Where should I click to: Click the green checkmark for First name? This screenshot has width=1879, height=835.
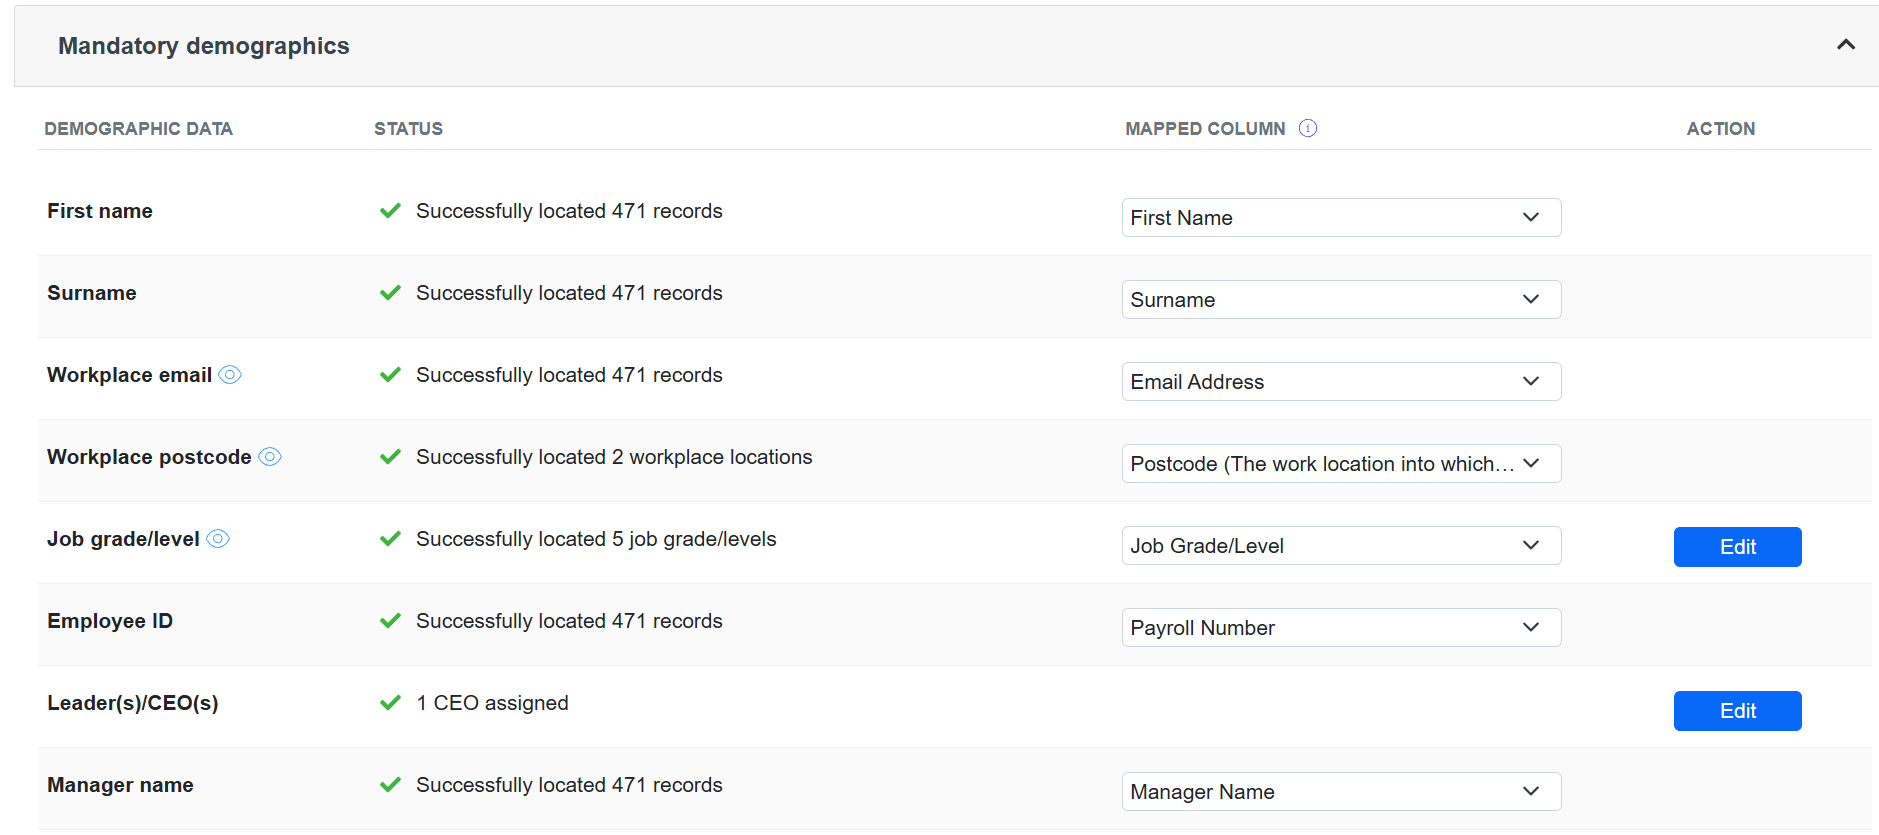pyautogui.click(x=390, y=211)
